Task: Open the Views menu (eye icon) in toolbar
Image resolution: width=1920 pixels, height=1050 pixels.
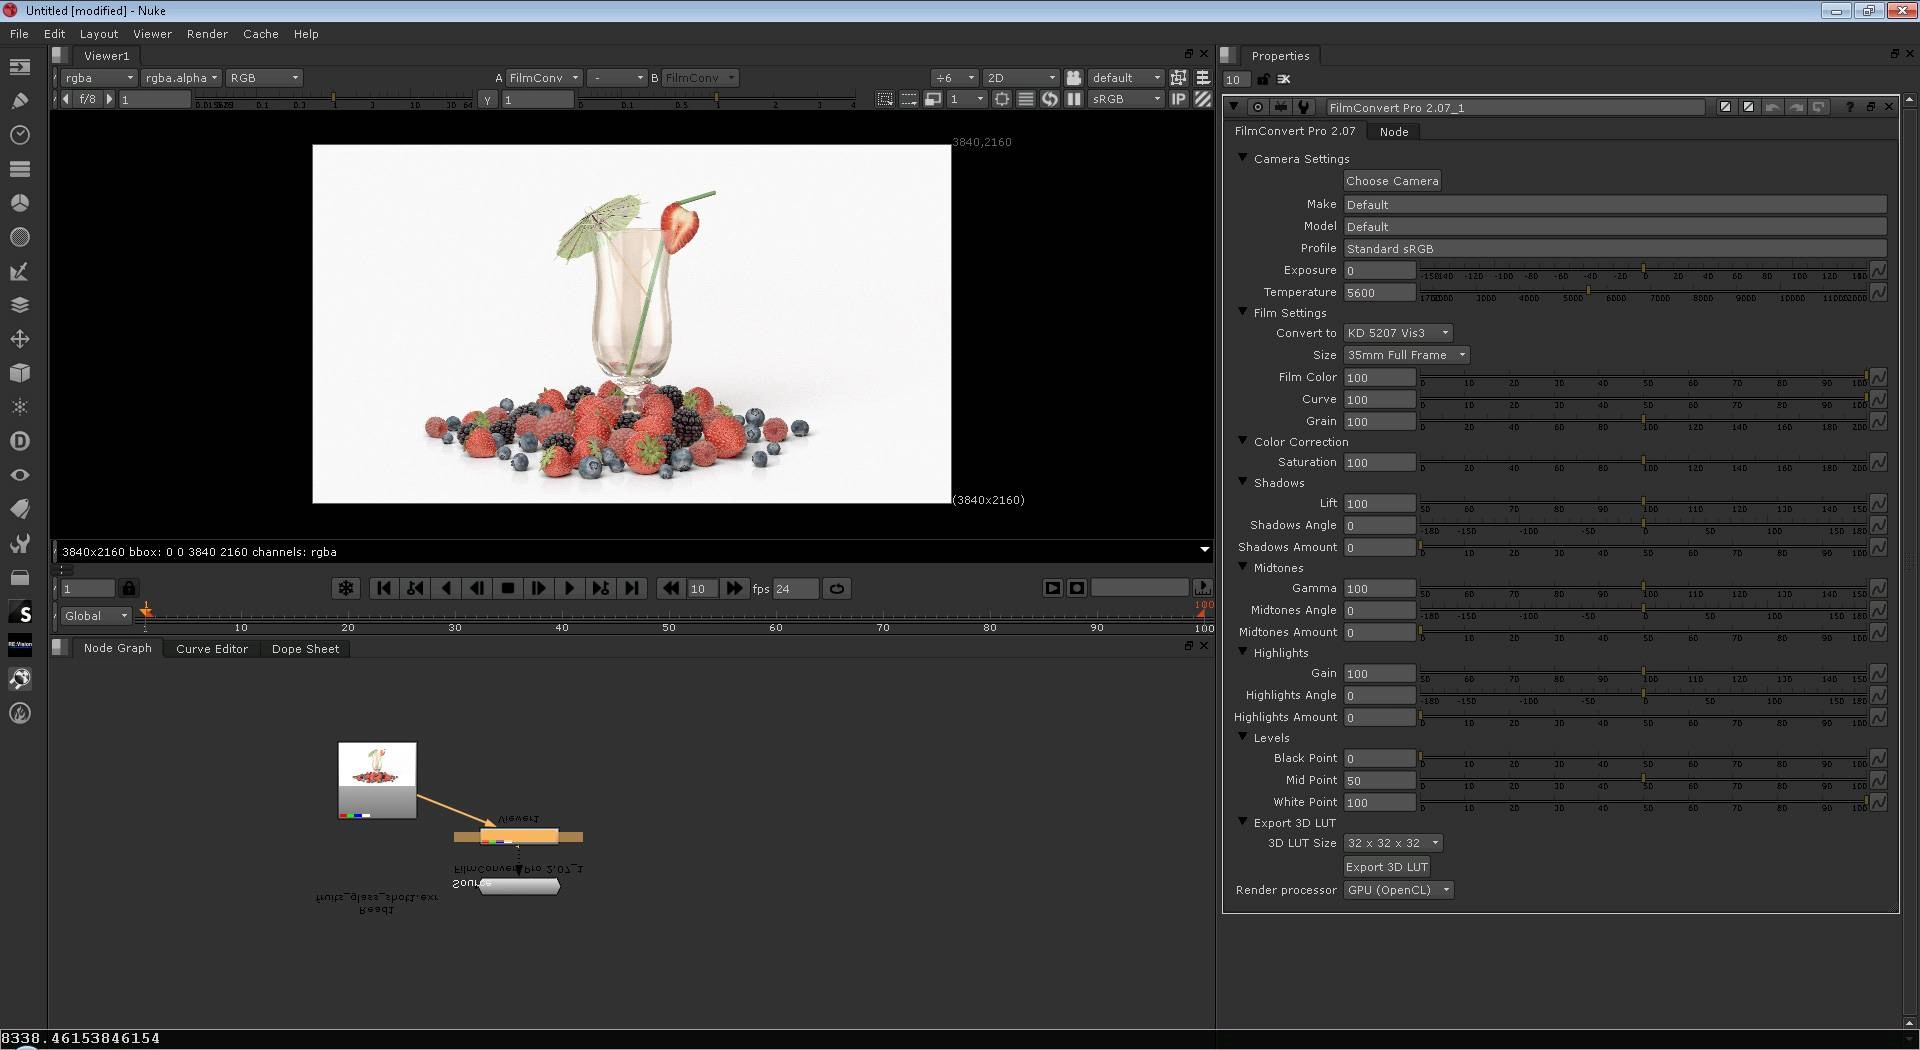Action: click(x=20, y=475)
